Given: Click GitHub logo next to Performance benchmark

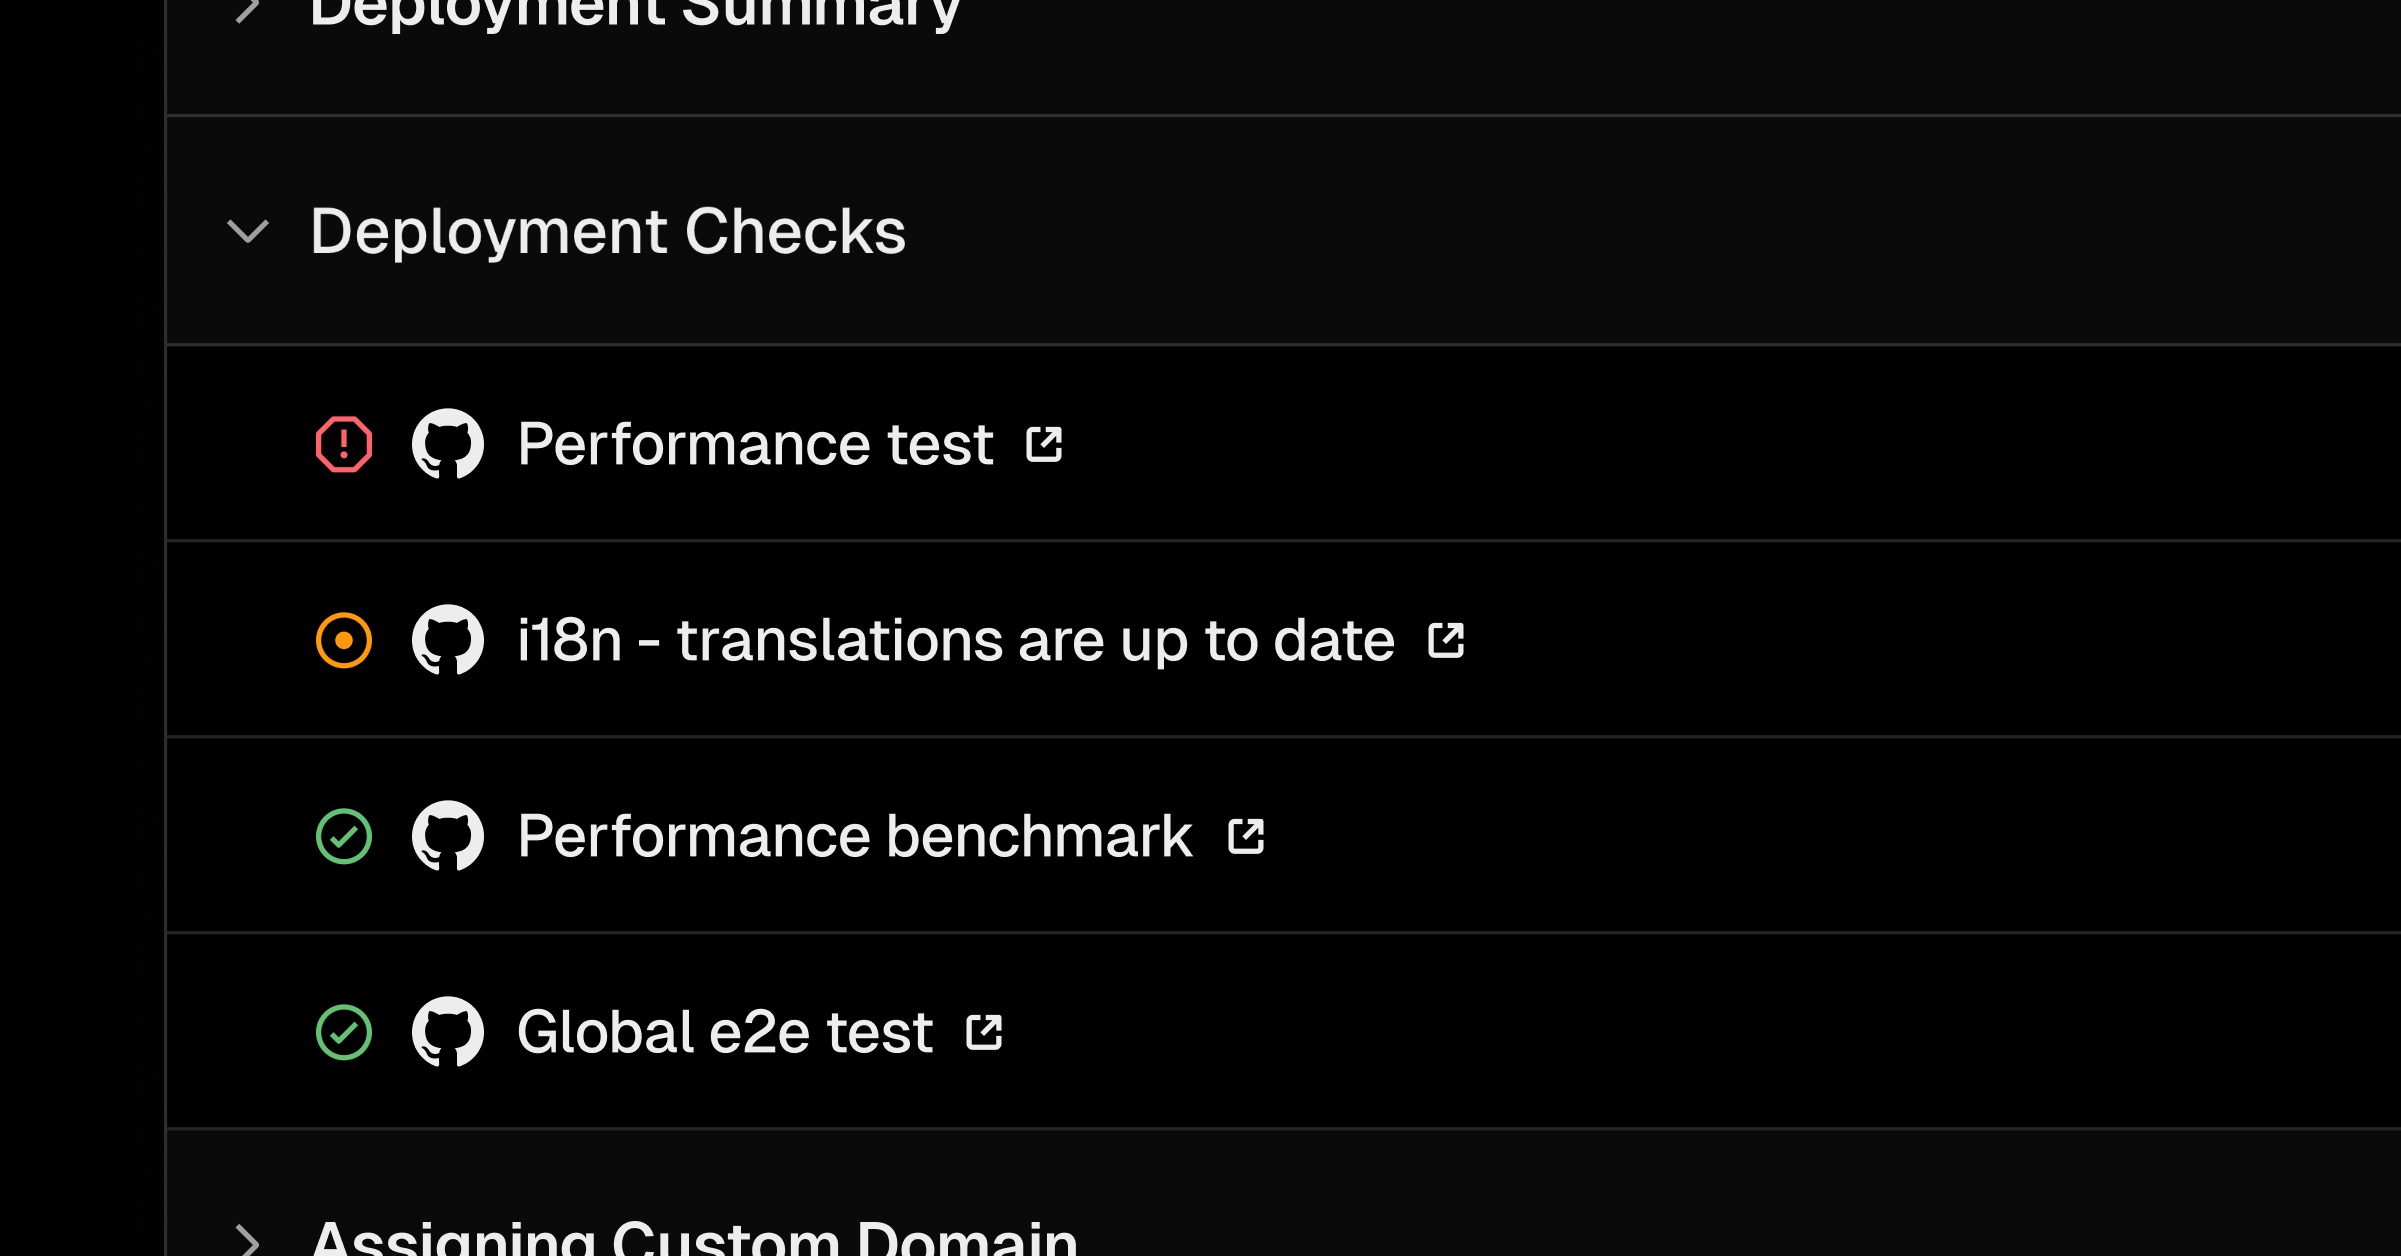Looking at the screenshot, I should click(x=448, y=836).
